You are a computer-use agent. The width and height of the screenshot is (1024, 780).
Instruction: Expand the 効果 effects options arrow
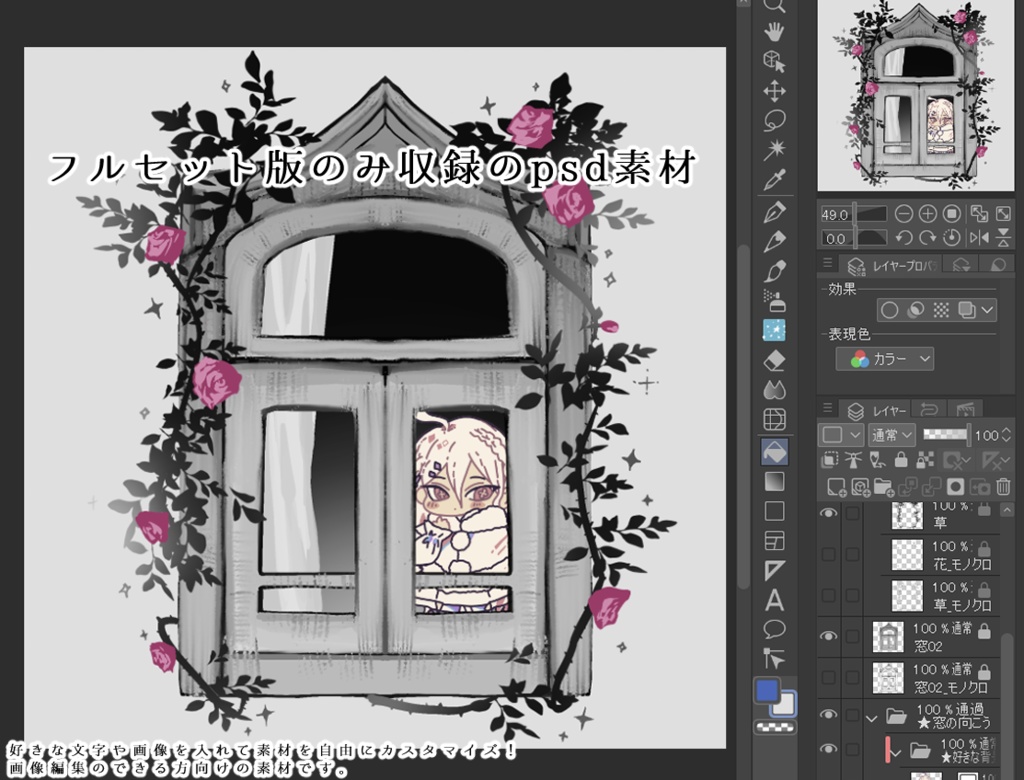coord(987,310)
